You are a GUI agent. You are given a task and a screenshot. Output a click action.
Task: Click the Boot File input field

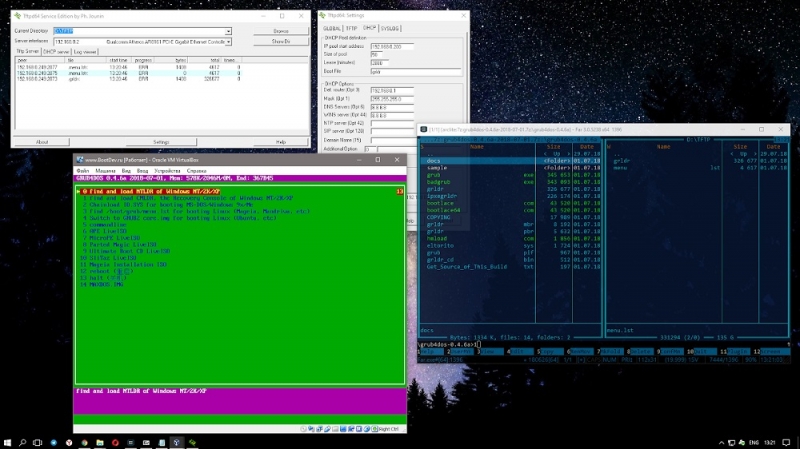pos(415,72)
